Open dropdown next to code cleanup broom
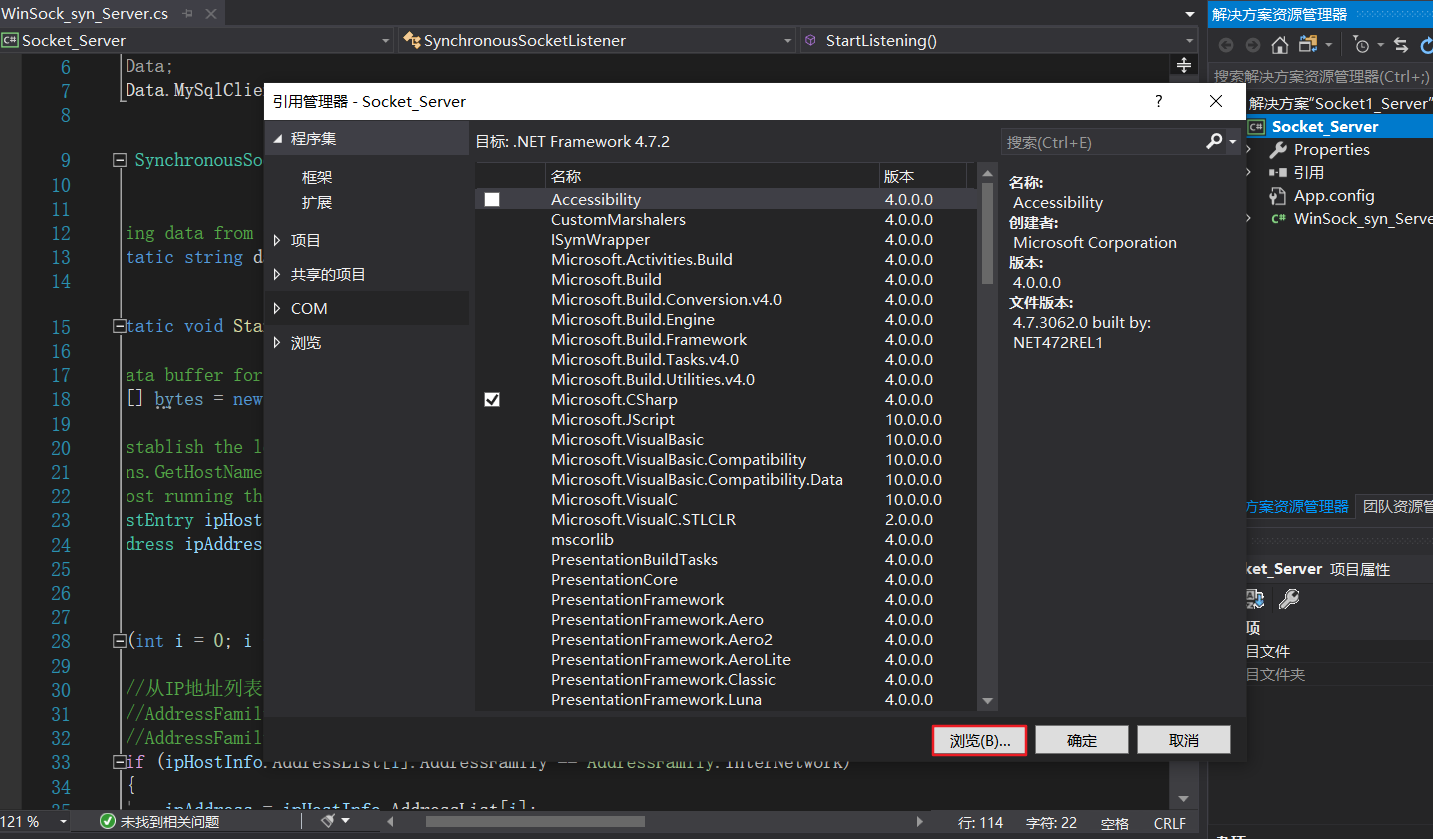 coord(346,822)
